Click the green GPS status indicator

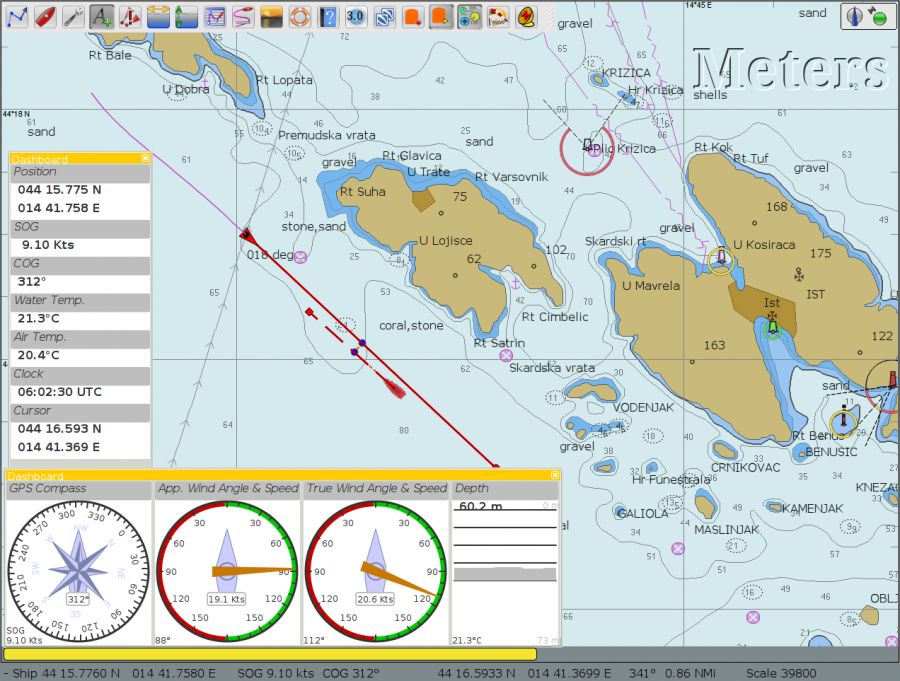coord(879,18)
